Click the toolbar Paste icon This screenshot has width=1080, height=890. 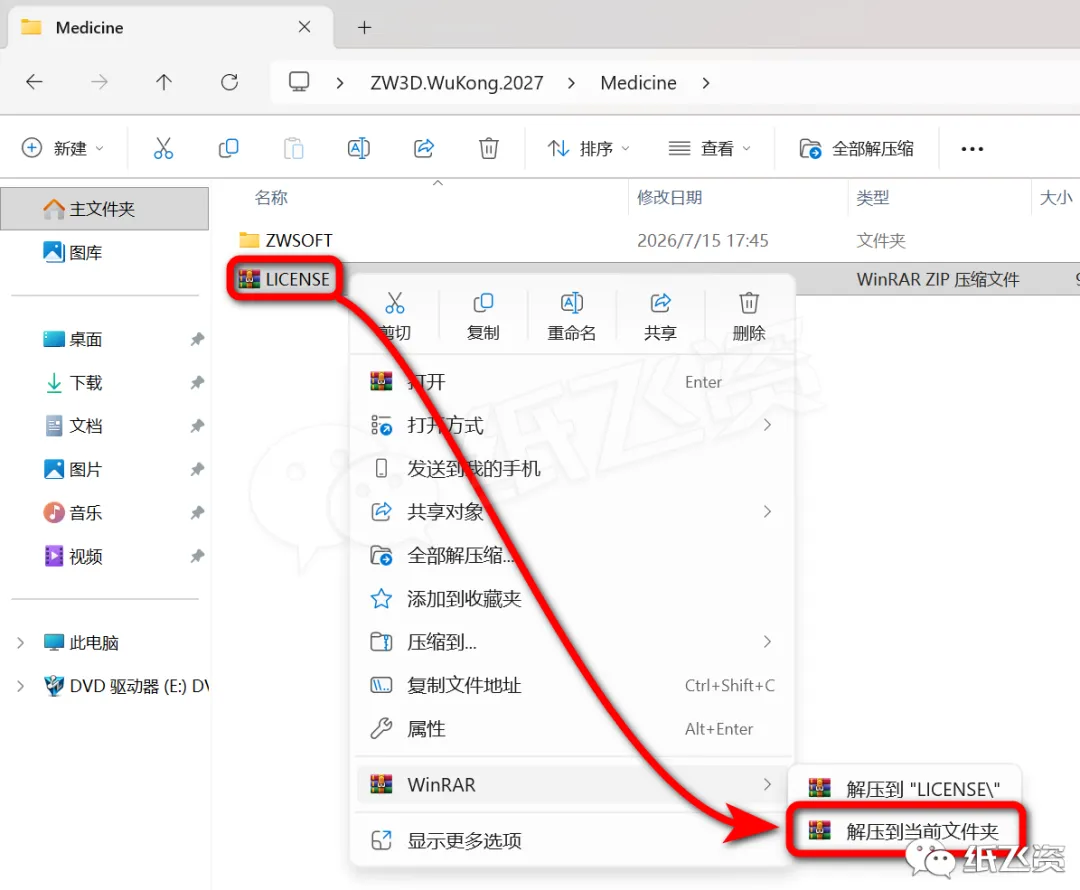click(x=293, y=148)
